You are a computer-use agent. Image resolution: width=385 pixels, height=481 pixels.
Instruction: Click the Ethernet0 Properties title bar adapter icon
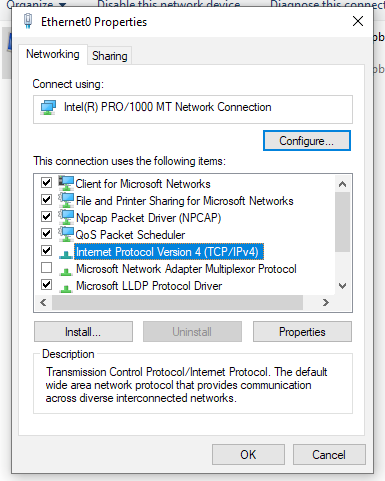(28, 21)
